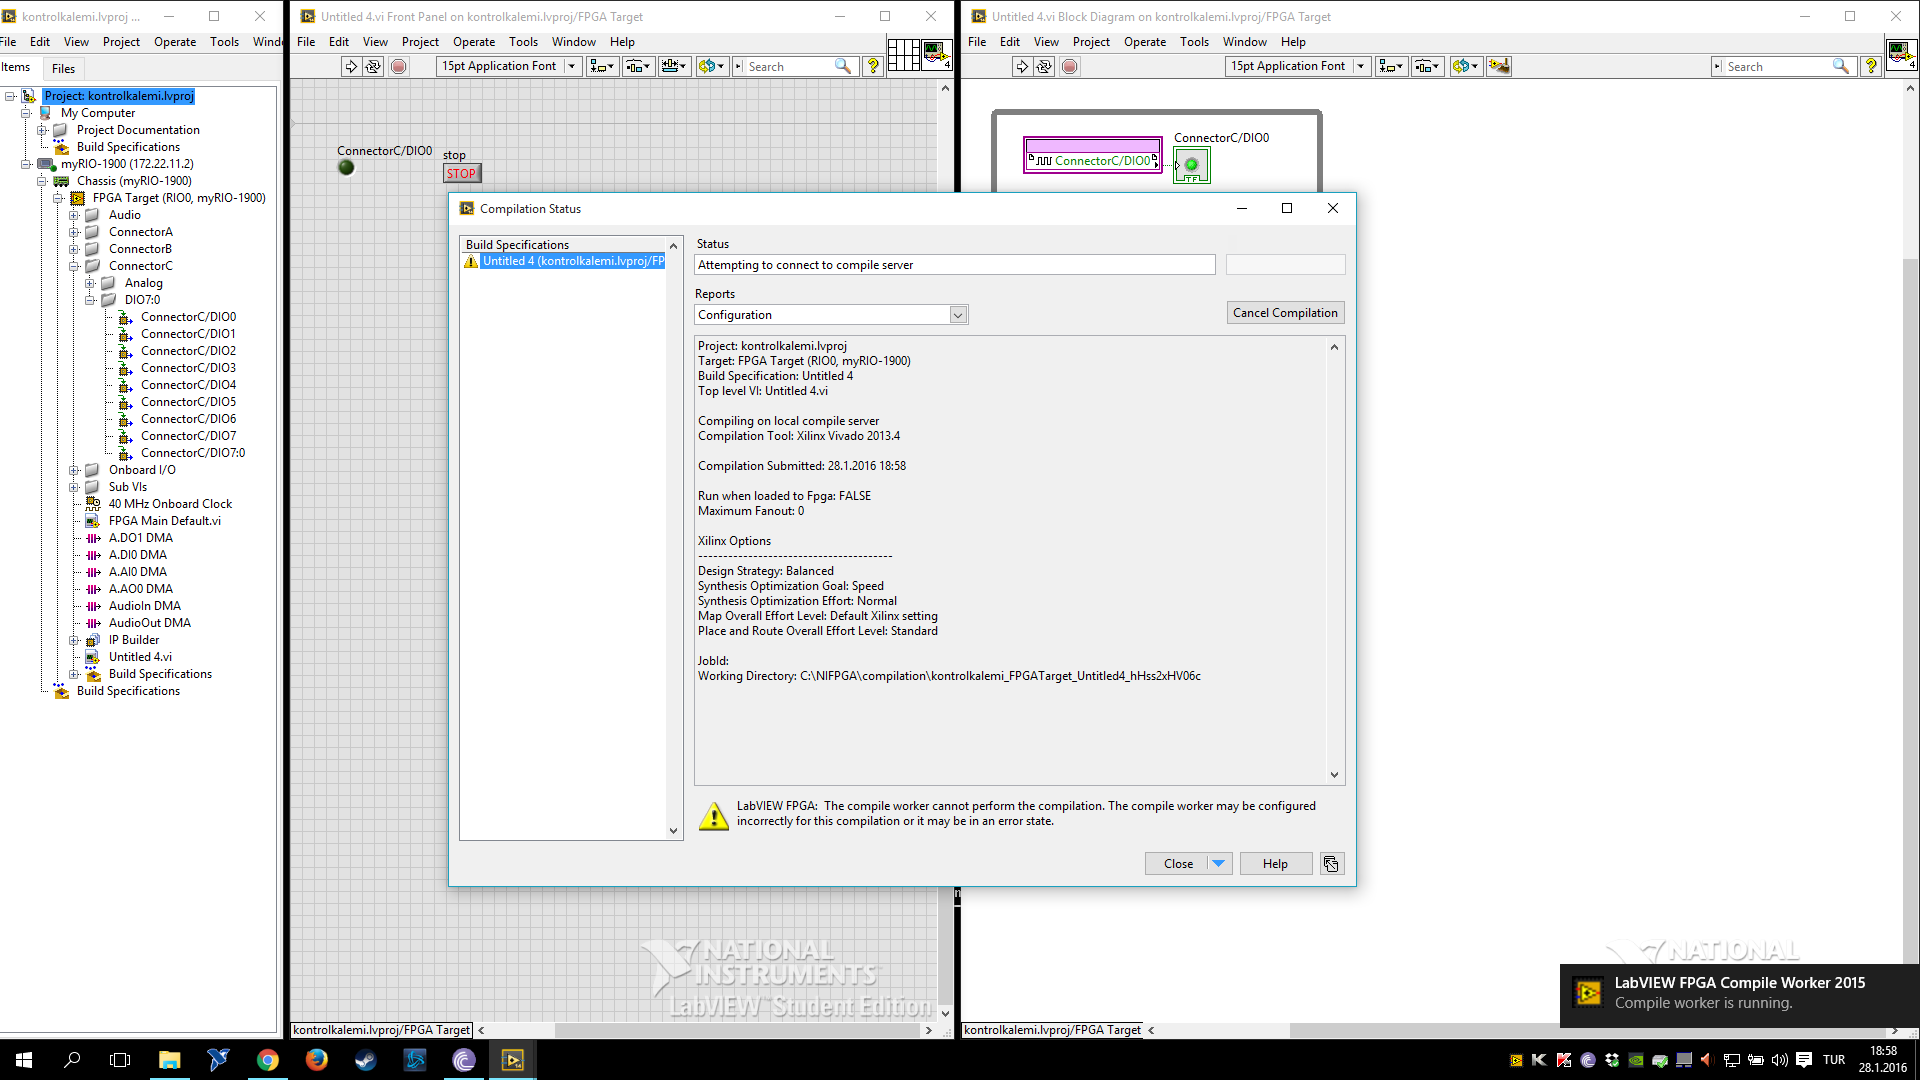The height and width of the screenshot is (1080, 1920).
Task: Click Clean Up Diagram broom icon
Action: (1498, 66)
